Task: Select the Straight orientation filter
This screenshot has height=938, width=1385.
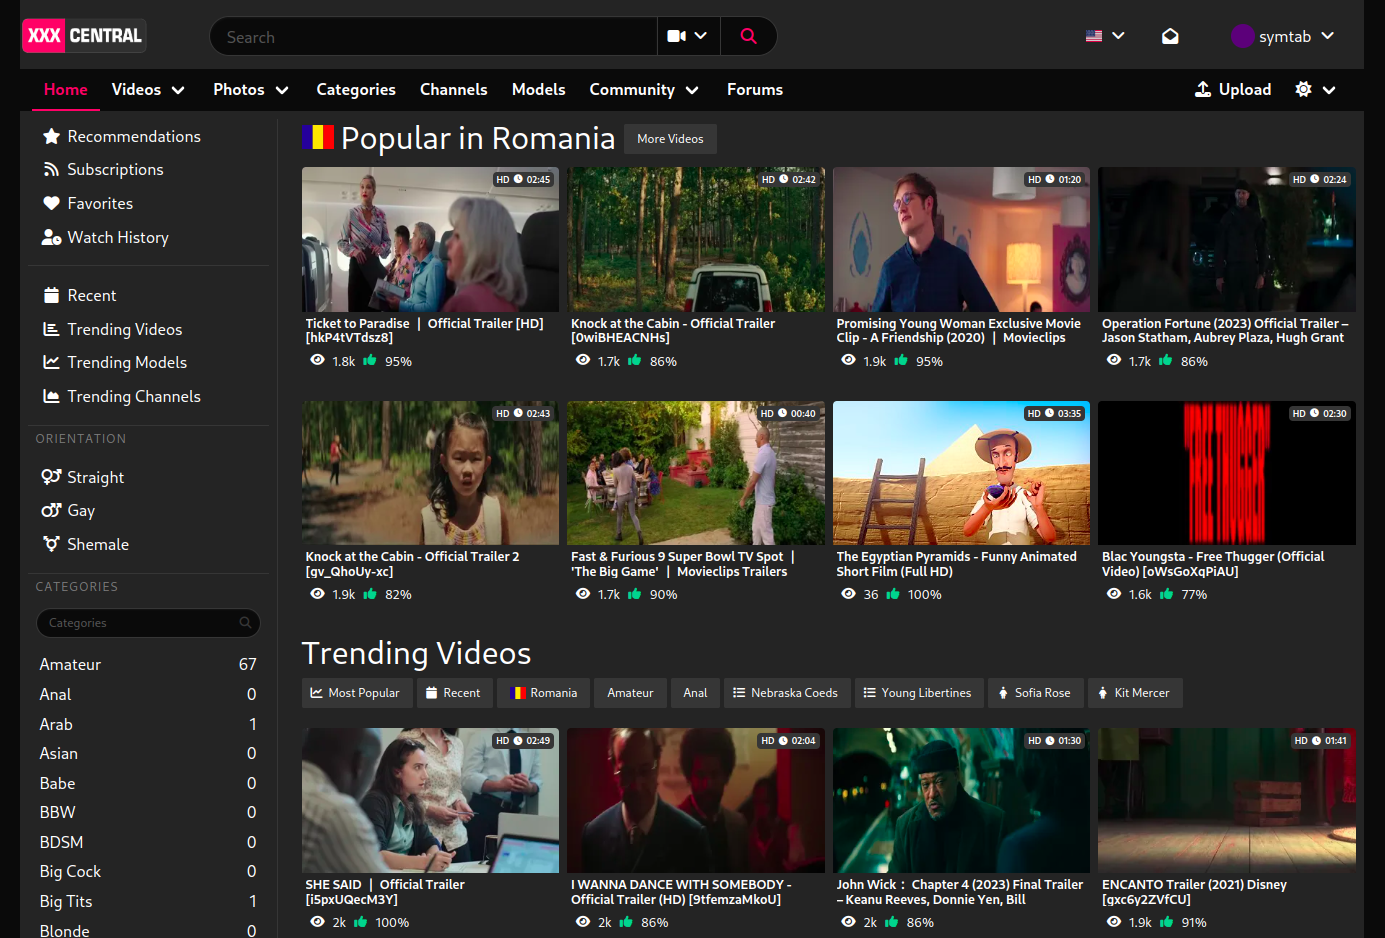Action: [84, 477]
